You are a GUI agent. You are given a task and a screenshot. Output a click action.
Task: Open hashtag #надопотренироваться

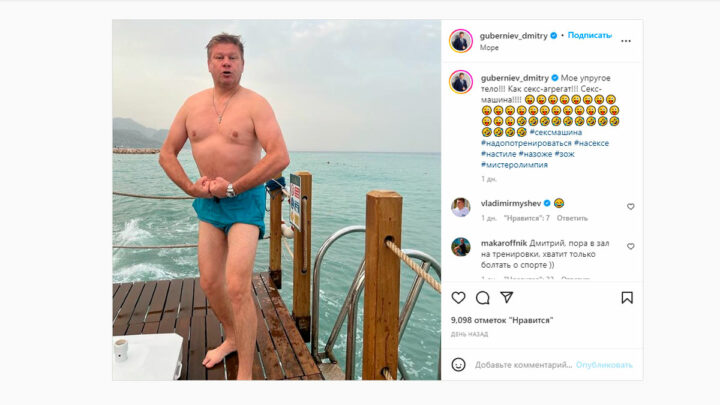526,143
